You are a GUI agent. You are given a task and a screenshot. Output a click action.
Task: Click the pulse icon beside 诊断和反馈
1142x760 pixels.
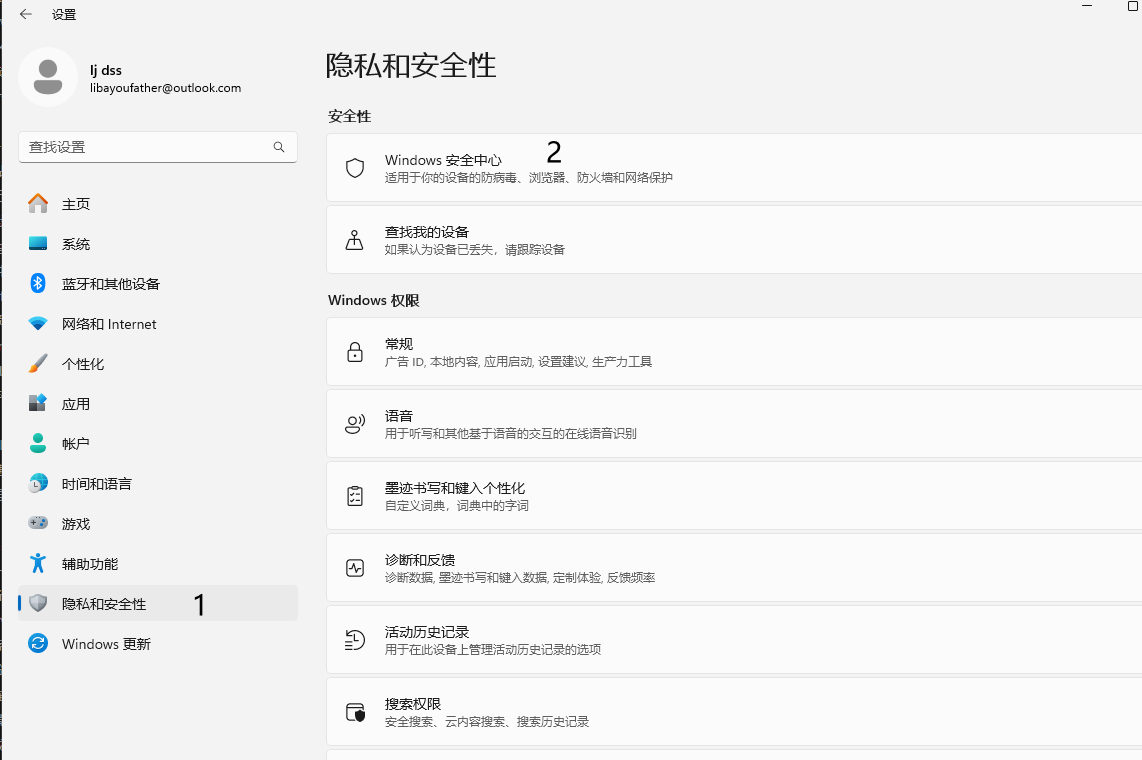click(355, 569)
